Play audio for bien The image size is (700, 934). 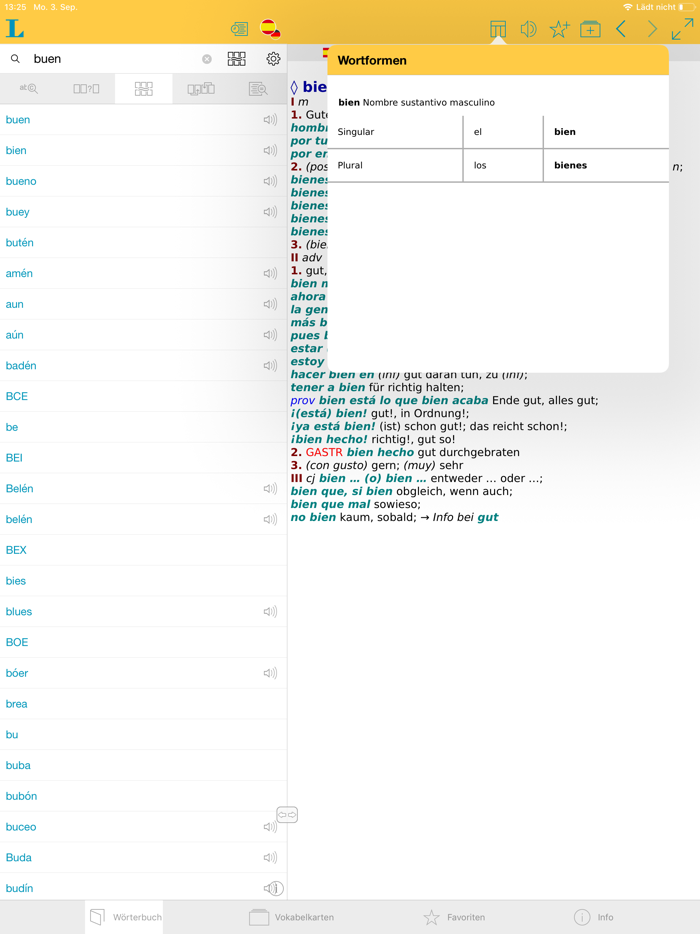[270, 151]
